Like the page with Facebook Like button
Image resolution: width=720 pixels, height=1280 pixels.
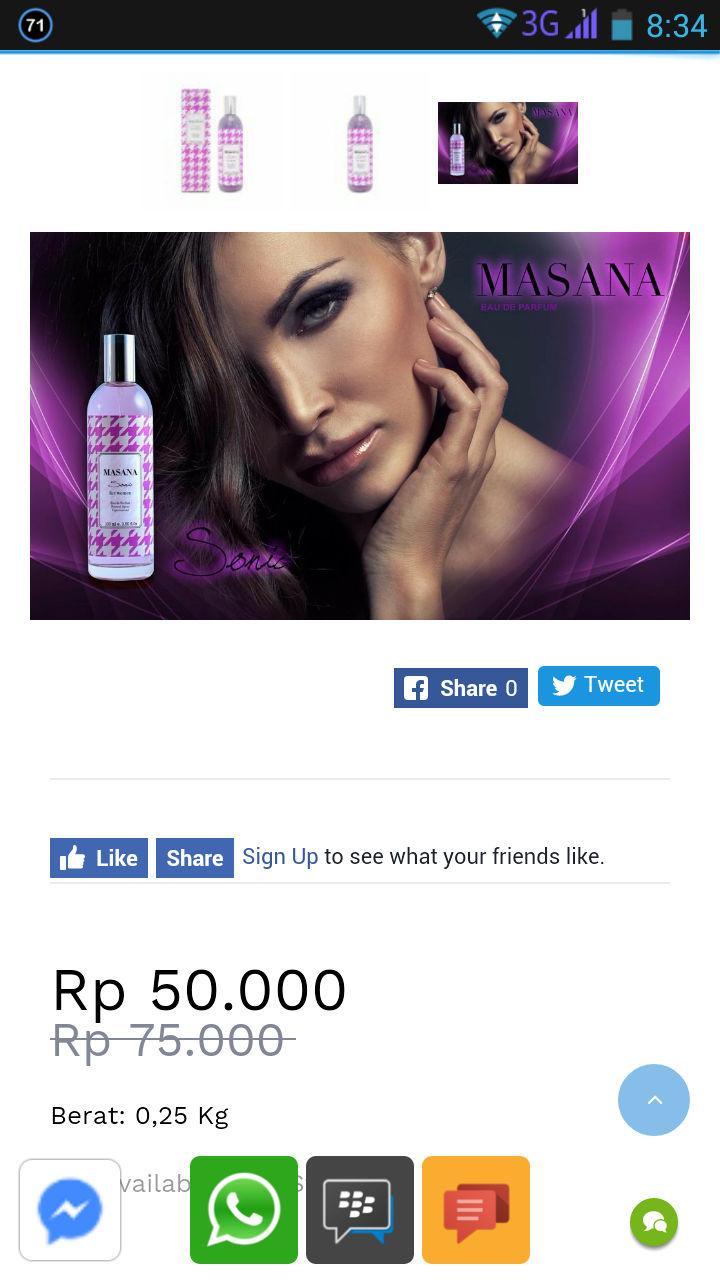(x=99, y=858)
